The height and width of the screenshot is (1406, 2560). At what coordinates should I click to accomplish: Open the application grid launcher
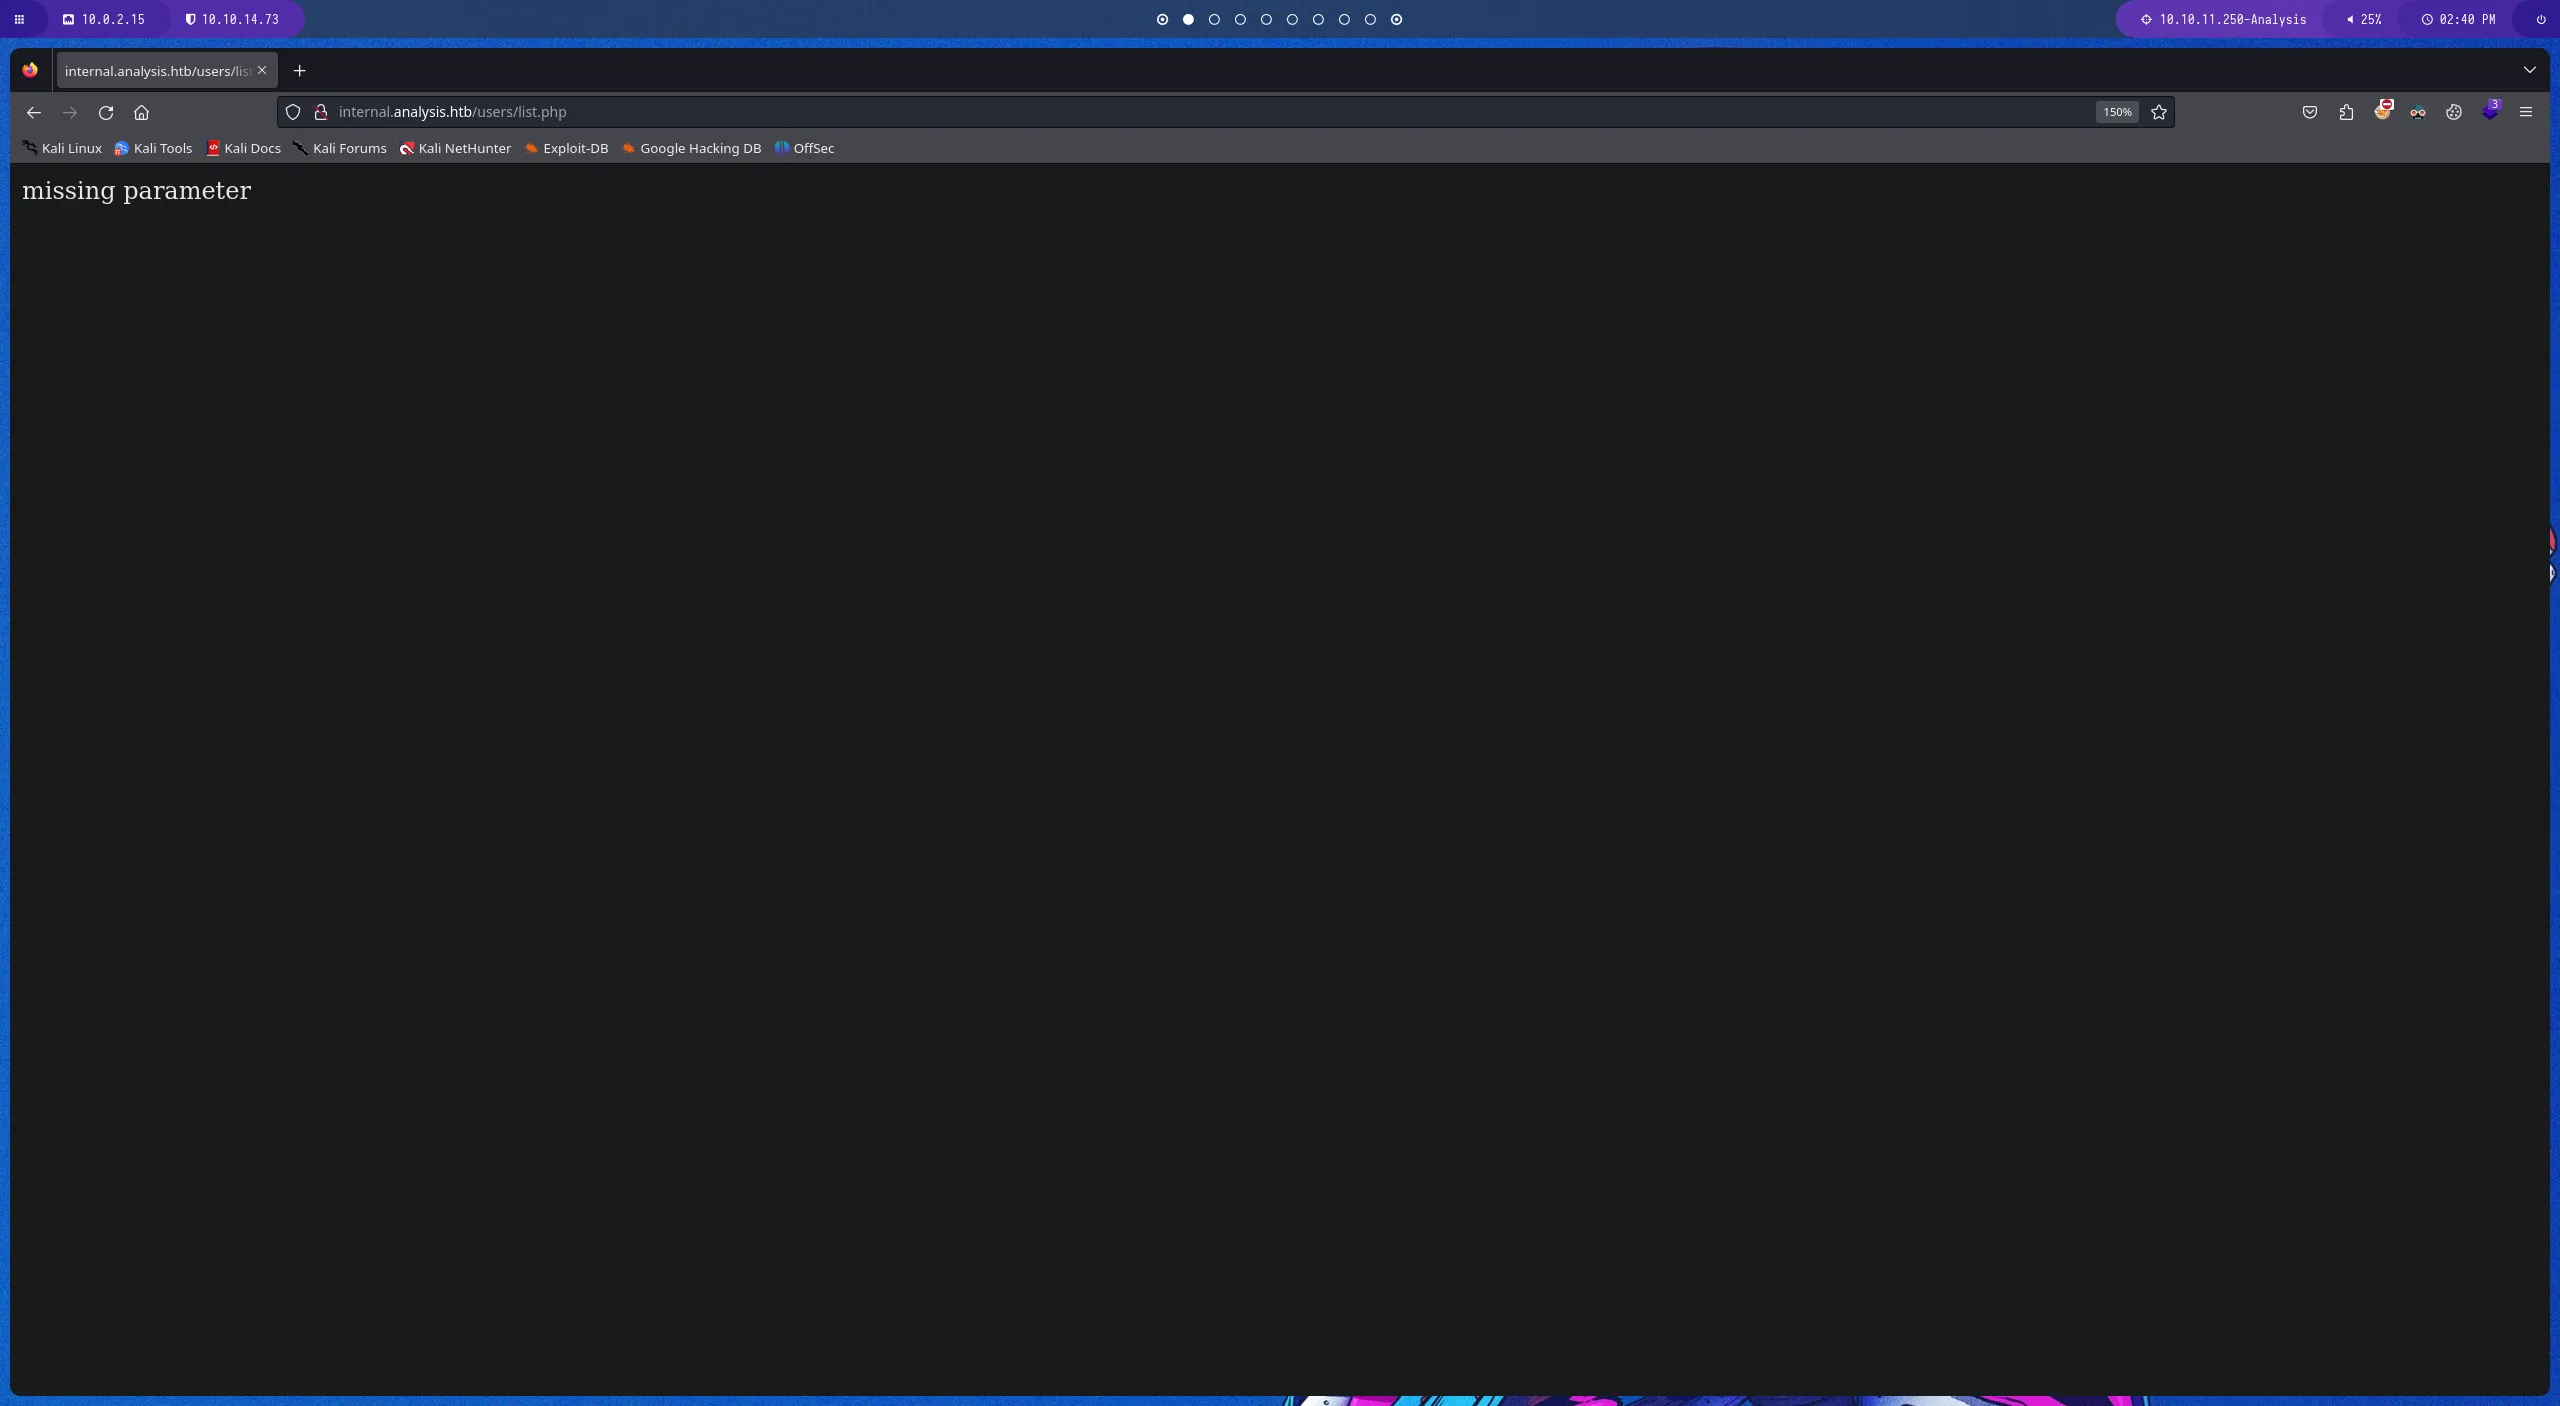click(x=19, y=19)
